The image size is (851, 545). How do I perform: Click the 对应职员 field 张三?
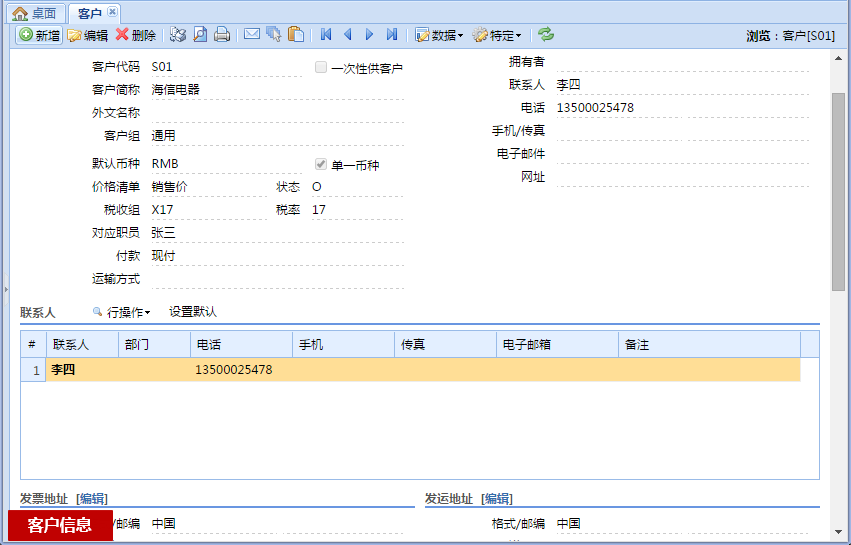(x=277, y=233)
